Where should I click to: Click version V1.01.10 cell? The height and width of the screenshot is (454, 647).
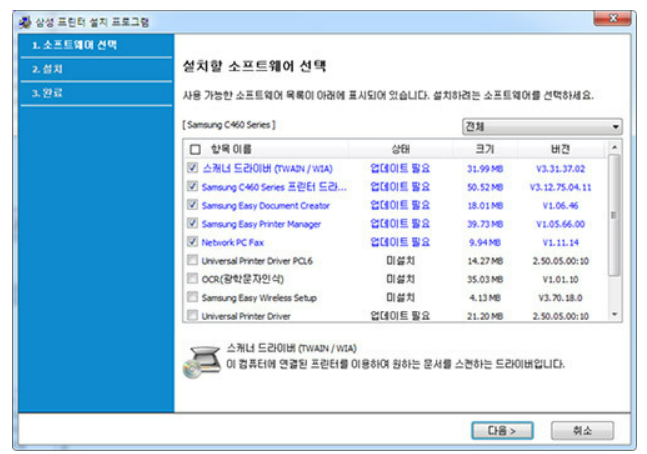pyautogui.click(x=560, y=279)
